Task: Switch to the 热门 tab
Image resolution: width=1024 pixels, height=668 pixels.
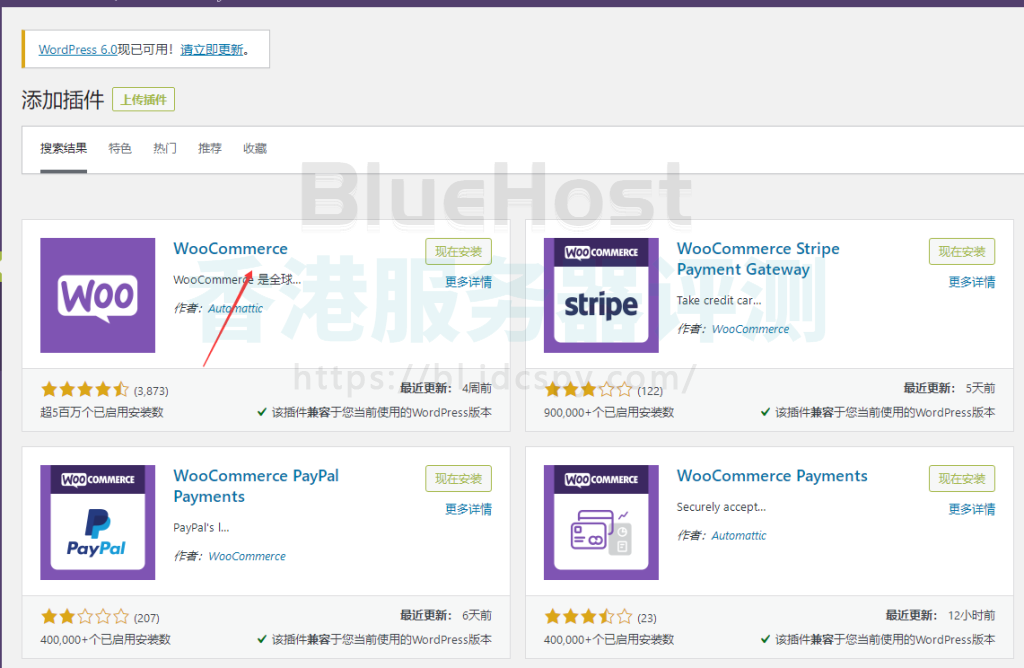Action: click(165, 148)
